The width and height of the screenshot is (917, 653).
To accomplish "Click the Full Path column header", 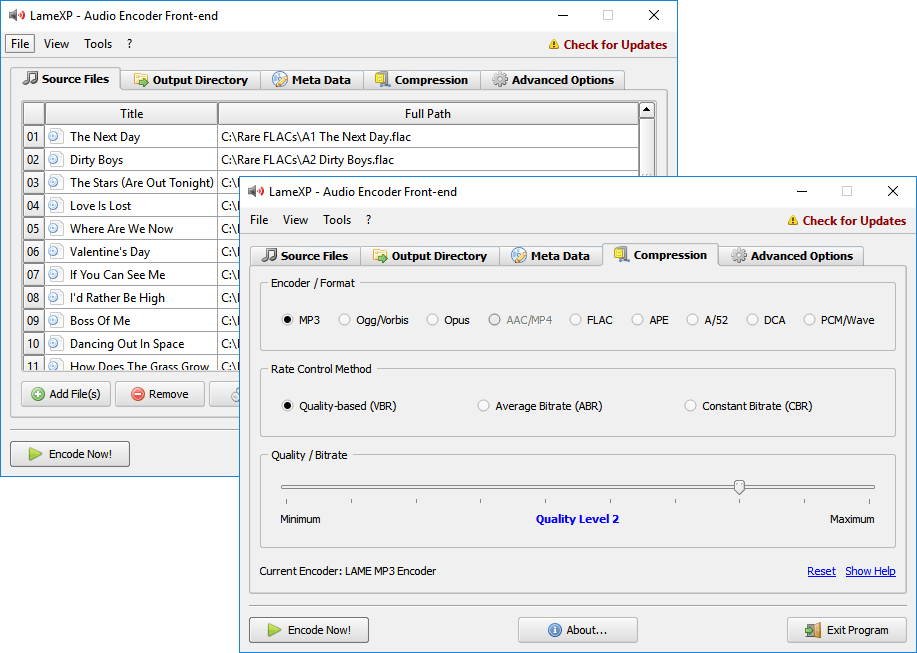I will coord(428,113).
